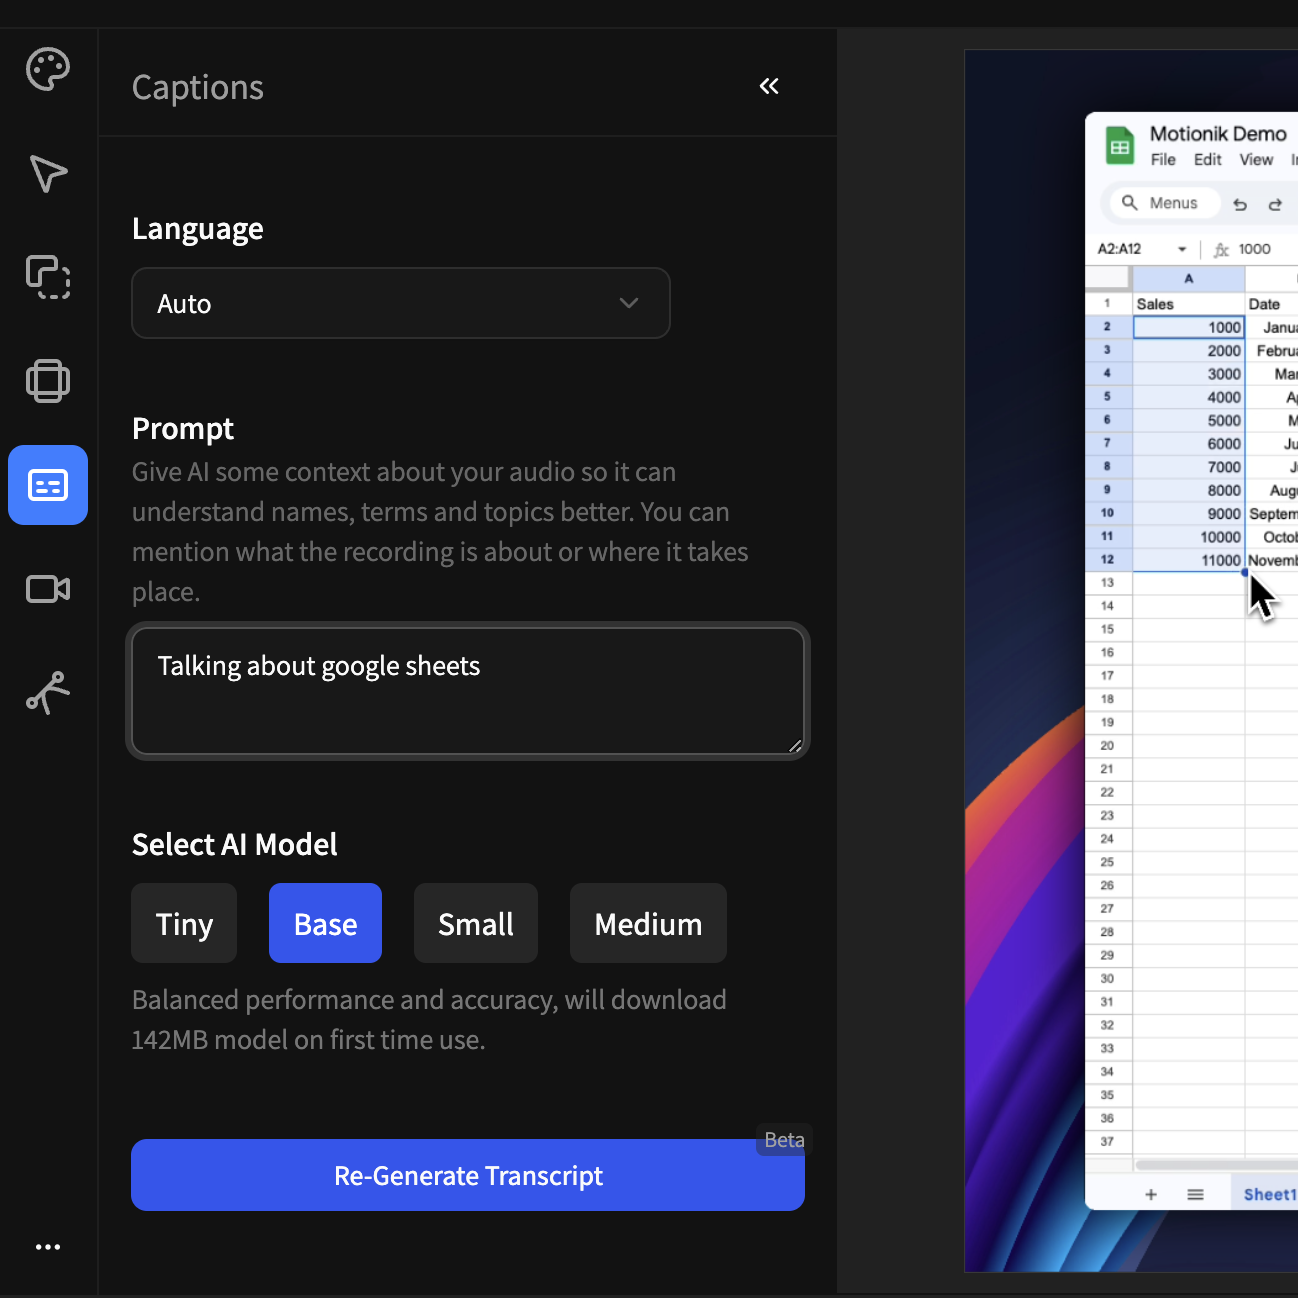Select the scissors trim tool
This screenshot has height=1298, width=1298.
[48, 692]
